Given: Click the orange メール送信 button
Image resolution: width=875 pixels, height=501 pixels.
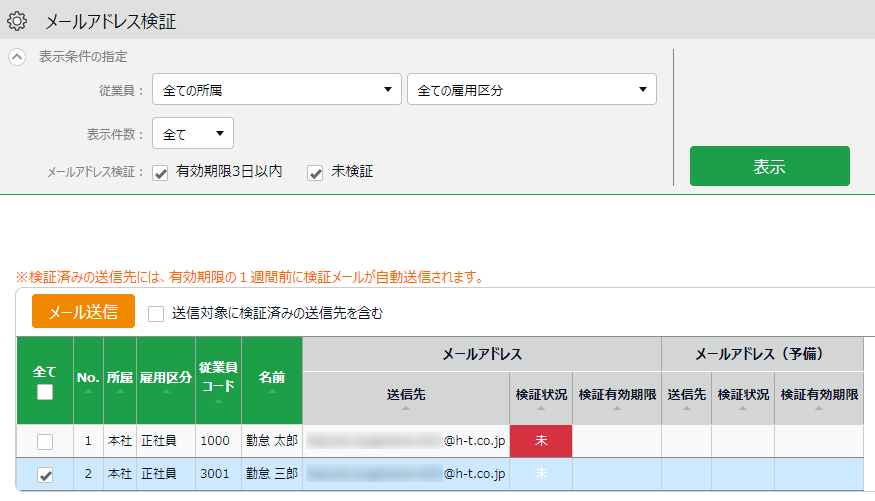Looking at the screenshot, I should click(83, 312).
